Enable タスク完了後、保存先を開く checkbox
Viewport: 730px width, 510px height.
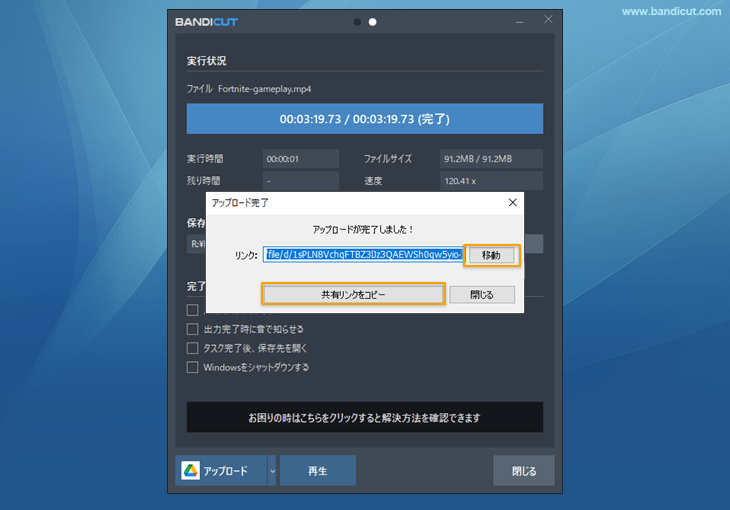(x=192, y=348)
